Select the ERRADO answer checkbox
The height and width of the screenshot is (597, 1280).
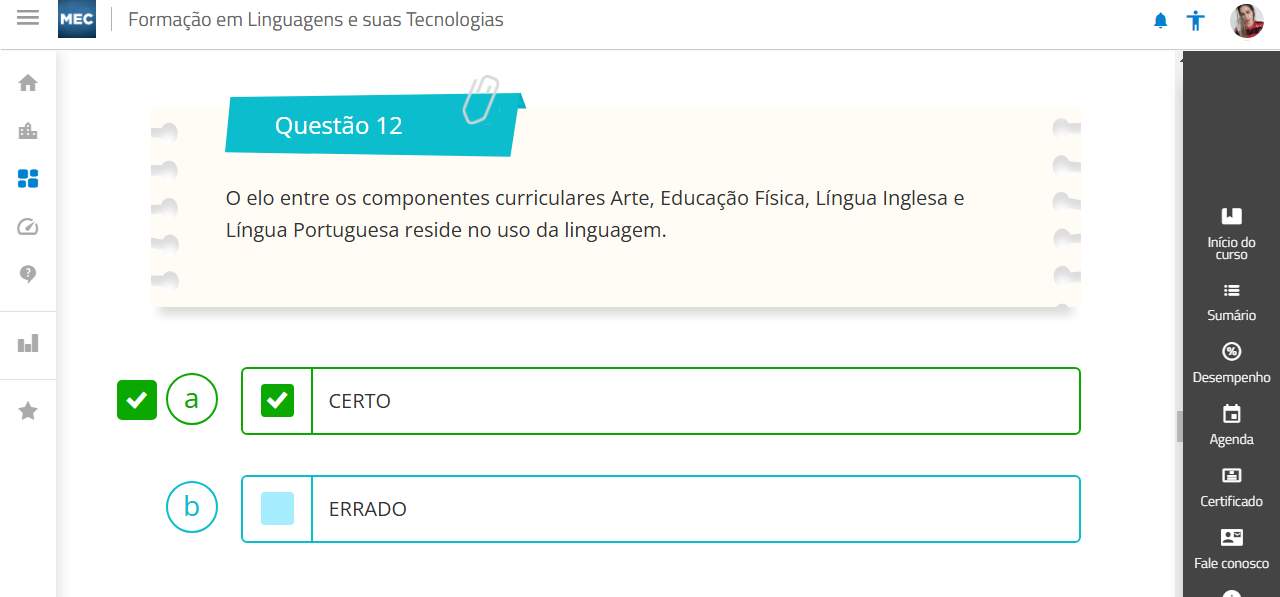point(277,509)
